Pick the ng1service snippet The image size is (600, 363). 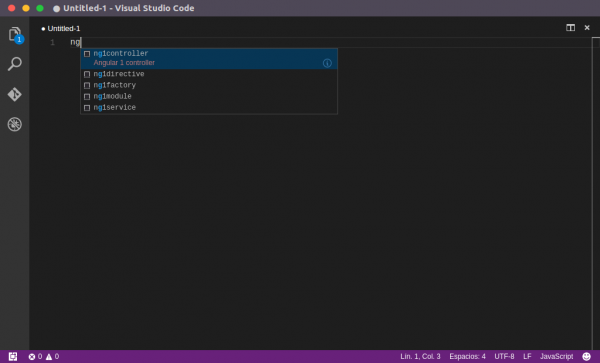[x=209, y=107]
